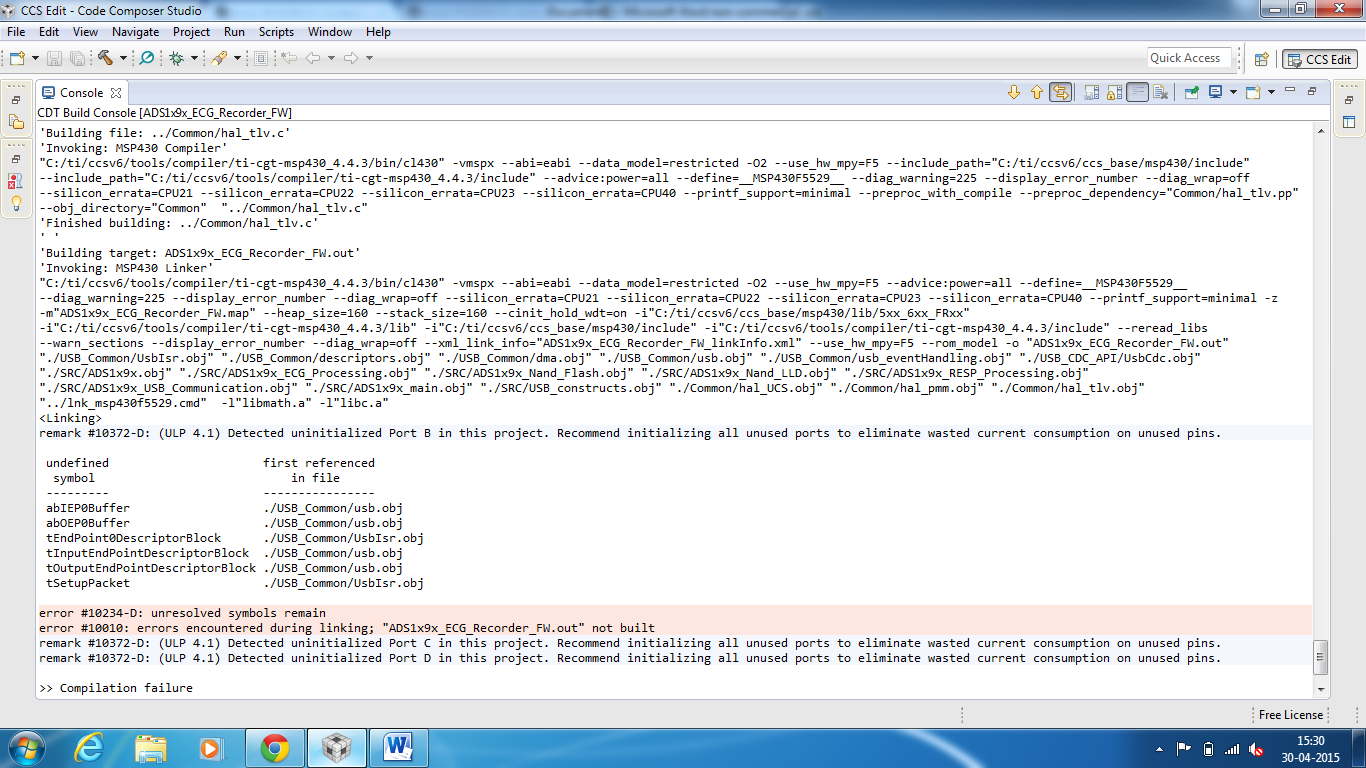Click the Search magnifier toolbar icon
The height and width of the screenshot is (768, 1366).
point(147,59)
